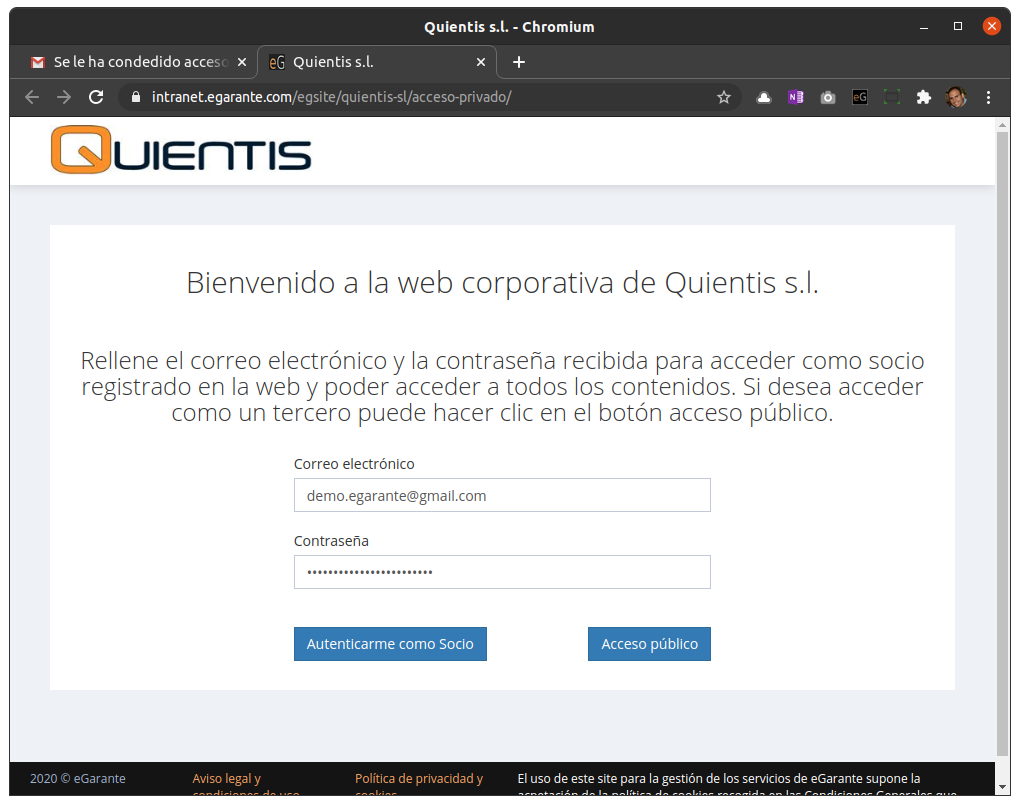Click the 'Contraseña' label

(331, 541)
